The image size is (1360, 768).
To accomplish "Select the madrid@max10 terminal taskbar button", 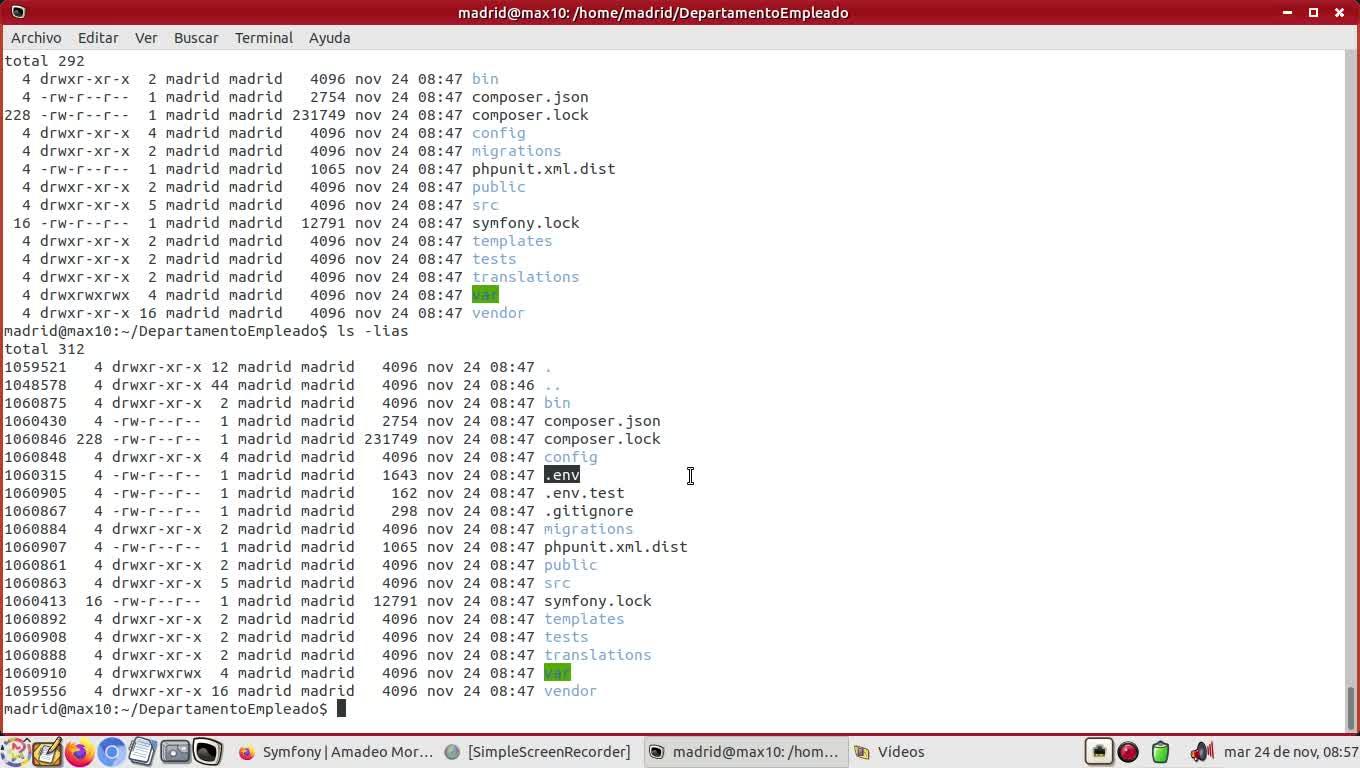I will tap(745, 752).
